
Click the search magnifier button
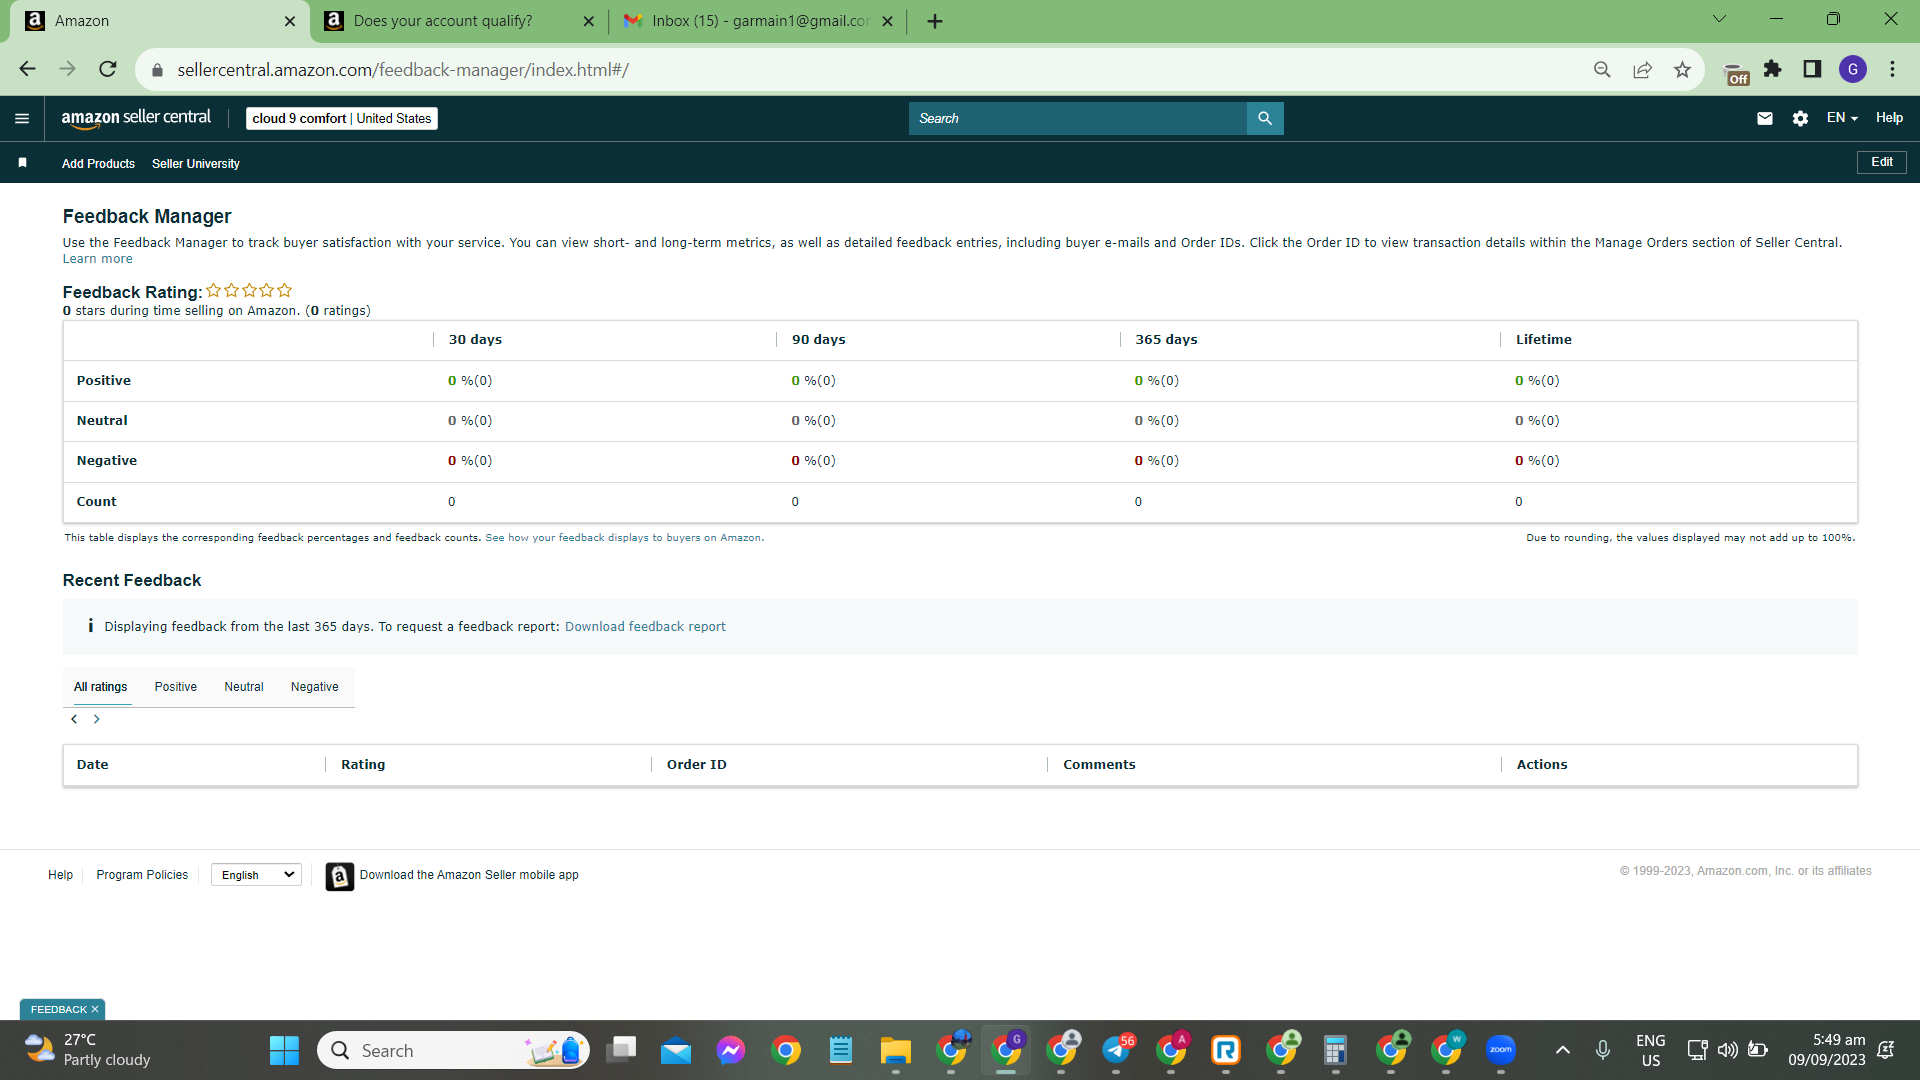[x=1265, y=118]
